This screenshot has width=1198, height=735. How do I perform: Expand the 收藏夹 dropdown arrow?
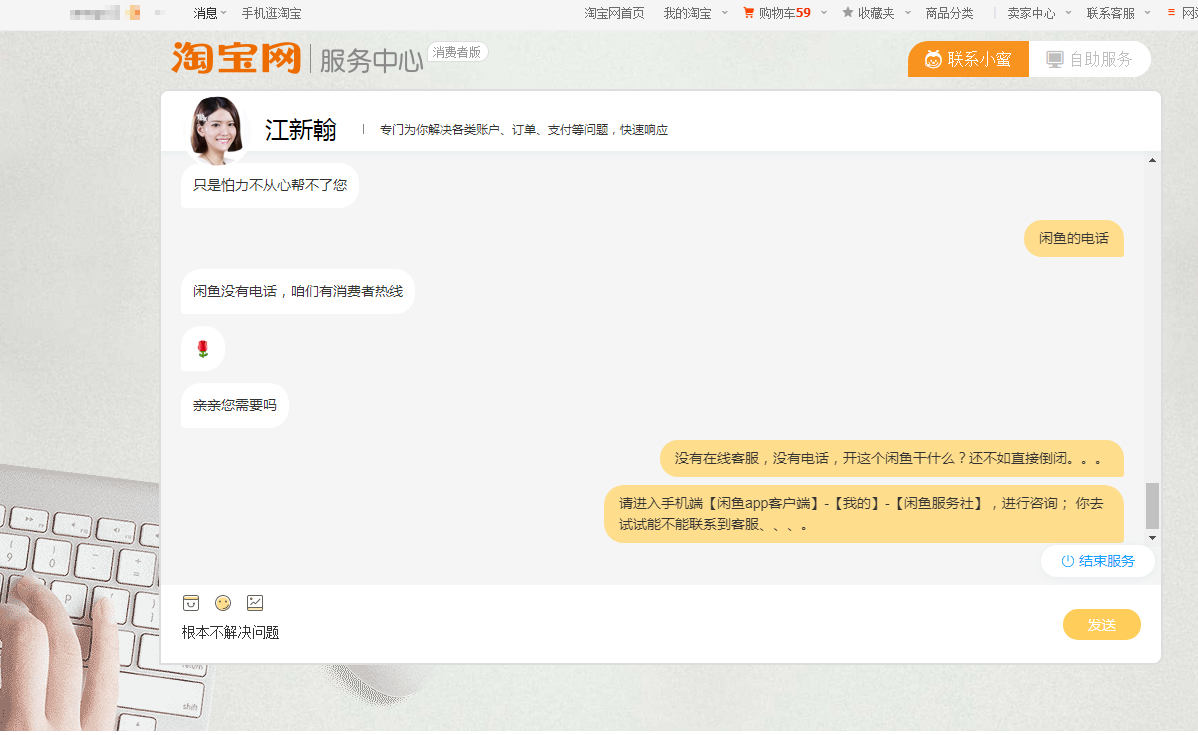click(908, 13)
